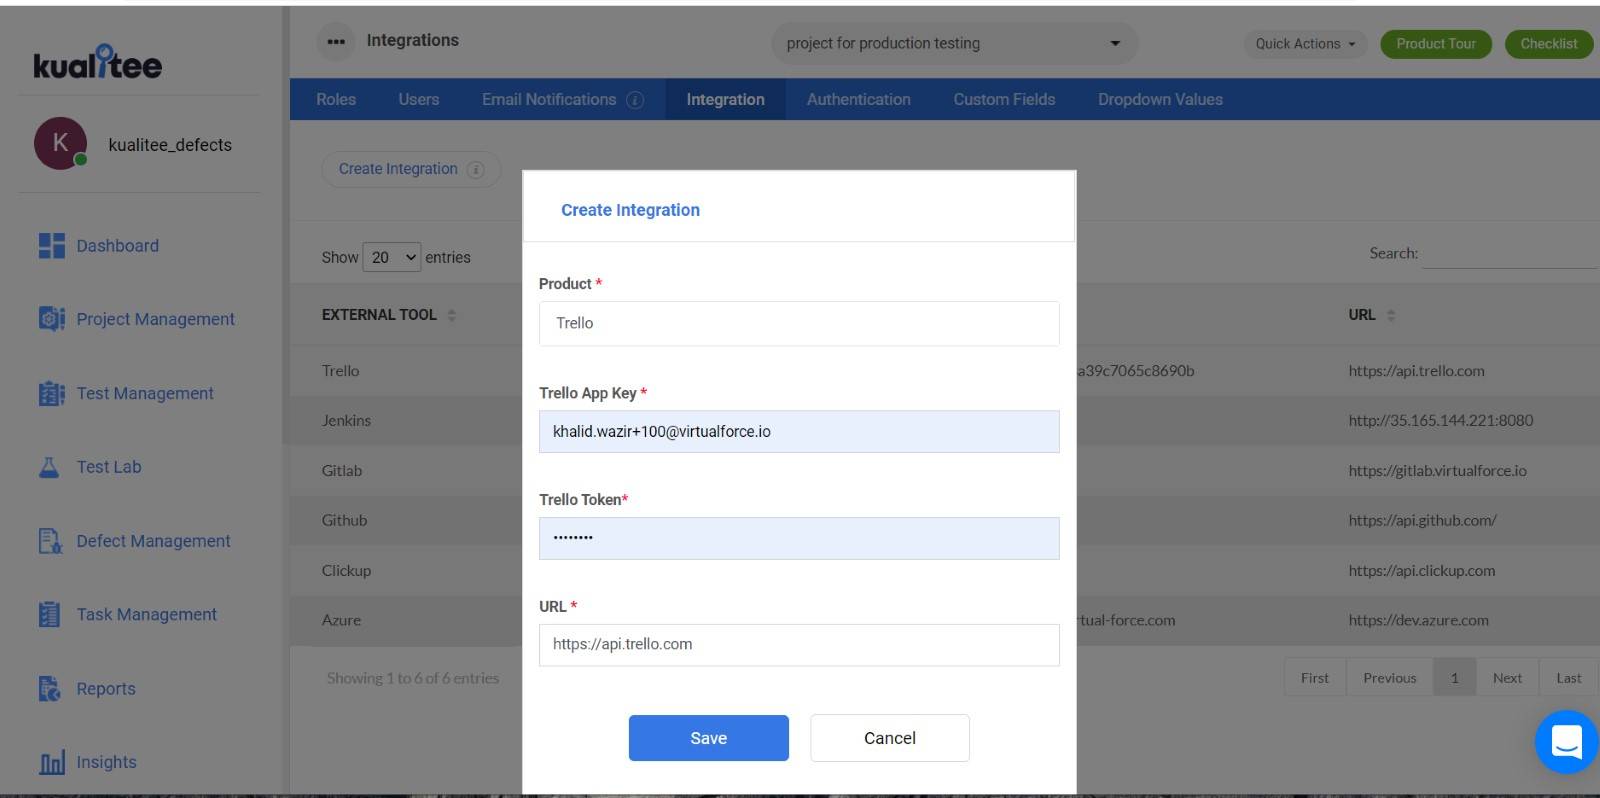Open Reports from the sidebar

[106, 688]
